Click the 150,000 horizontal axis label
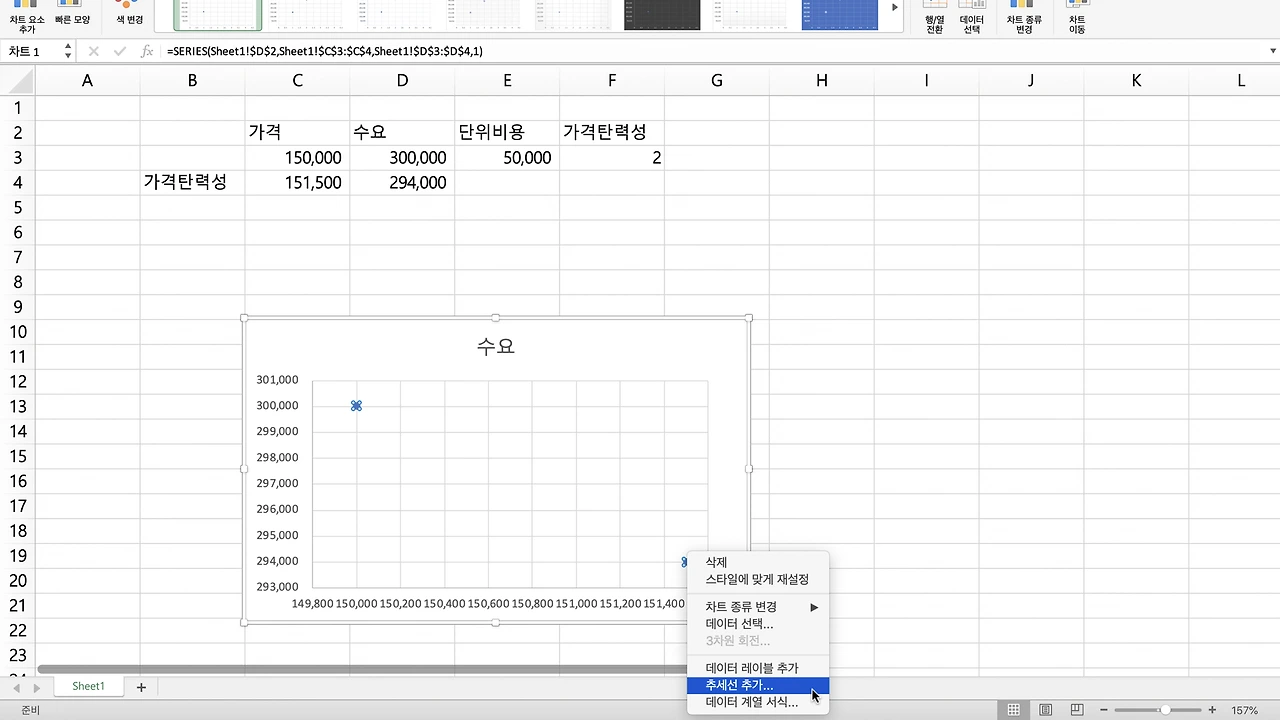 356,604
